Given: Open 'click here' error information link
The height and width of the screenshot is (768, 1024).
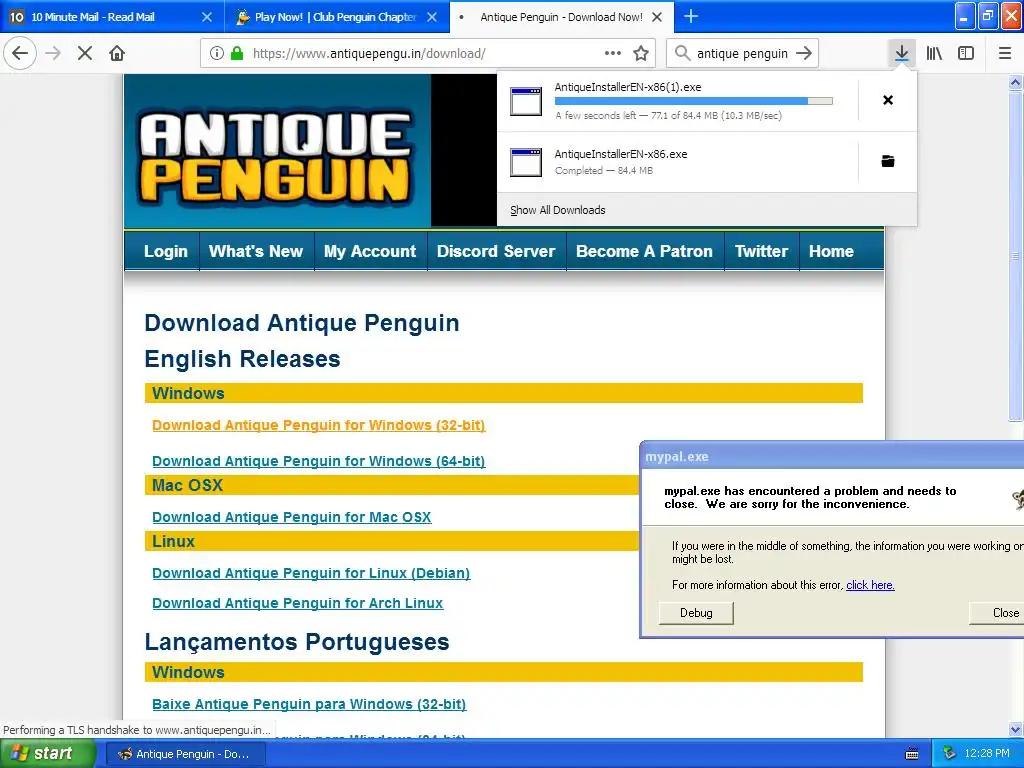Looking at the screenshot, I should tap(870, 585).
